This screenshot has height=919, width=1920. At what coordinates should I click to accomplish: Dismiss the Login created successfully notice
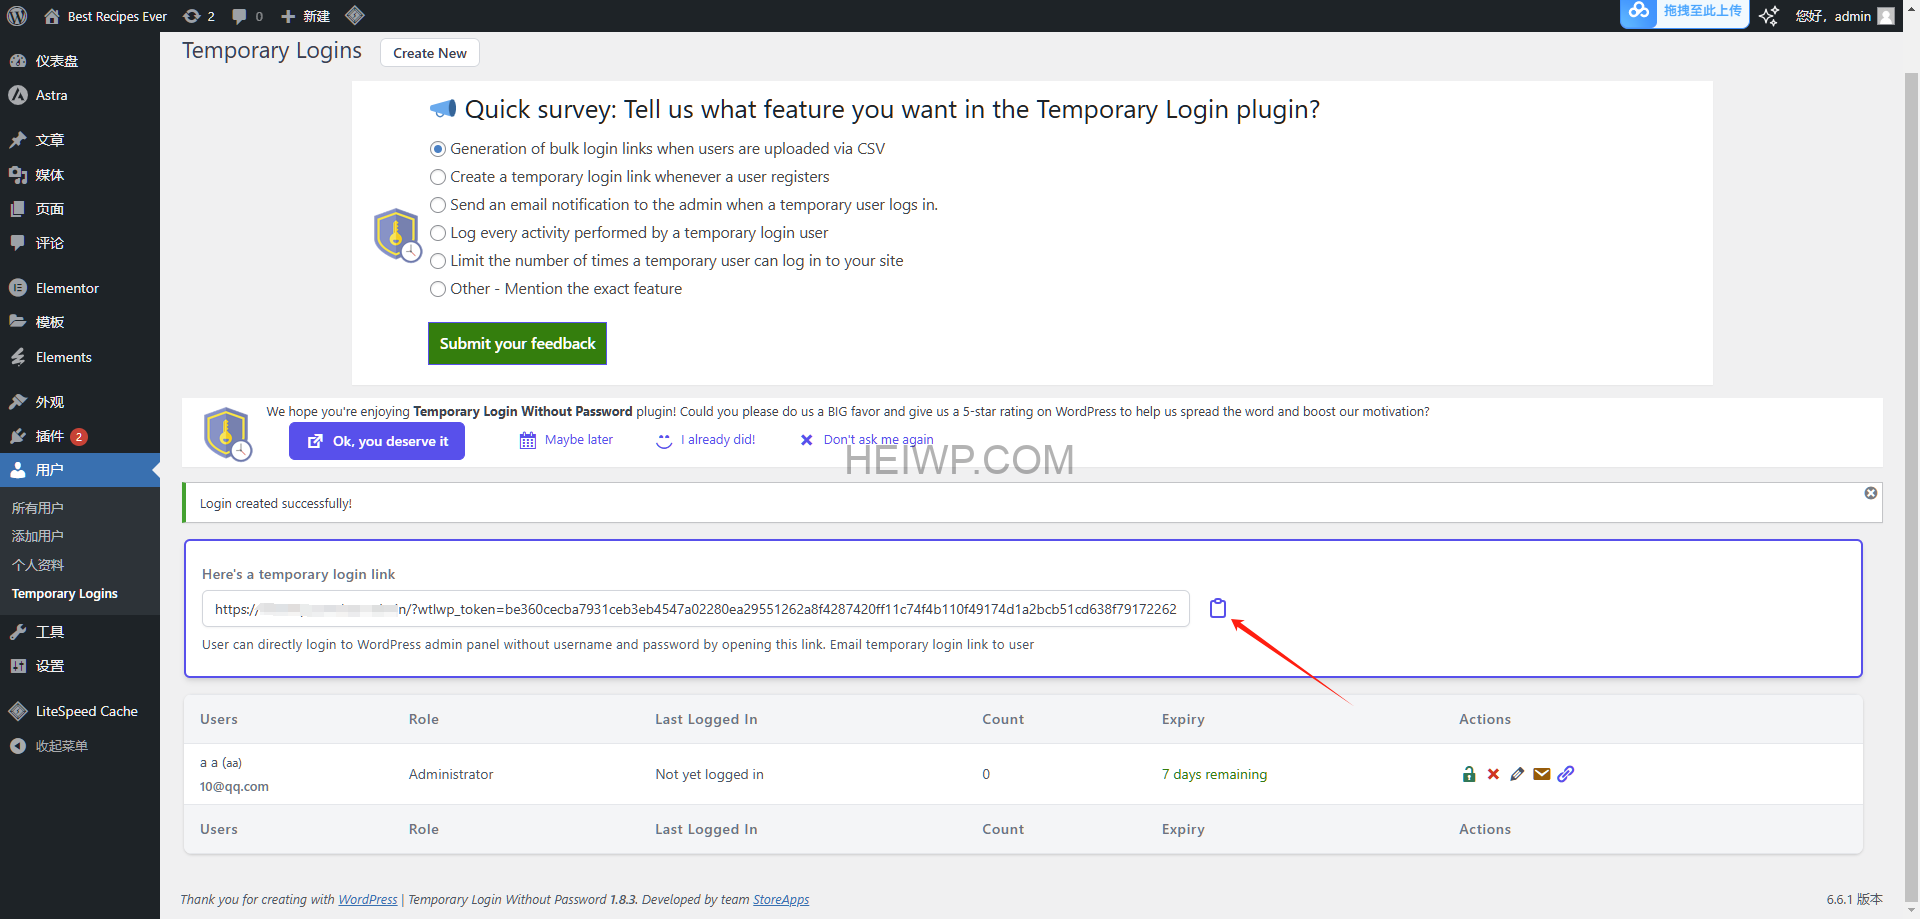1871,493
